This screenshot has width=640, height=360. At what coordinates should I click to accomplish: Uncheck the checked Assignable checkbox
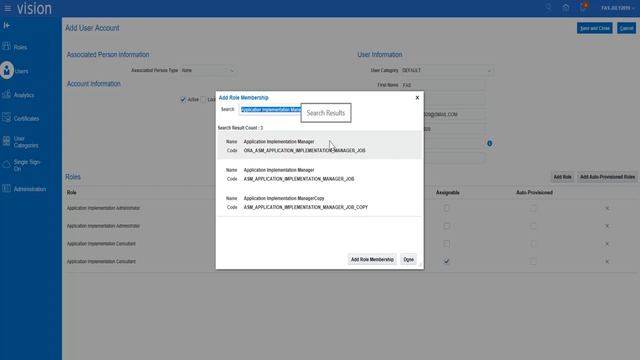[x=447, y=261]
